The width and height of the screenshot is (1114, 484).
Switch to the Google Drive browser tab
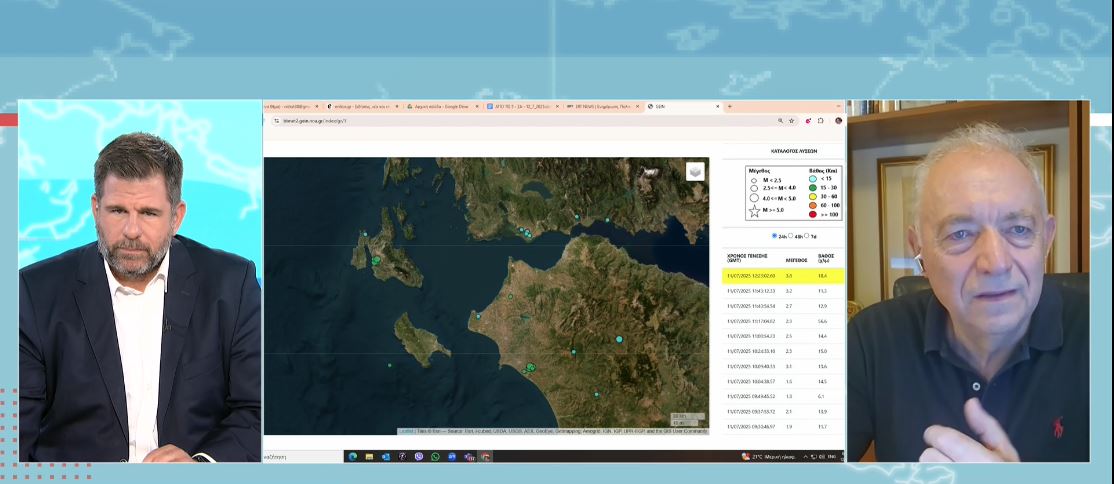coord(440,106)
